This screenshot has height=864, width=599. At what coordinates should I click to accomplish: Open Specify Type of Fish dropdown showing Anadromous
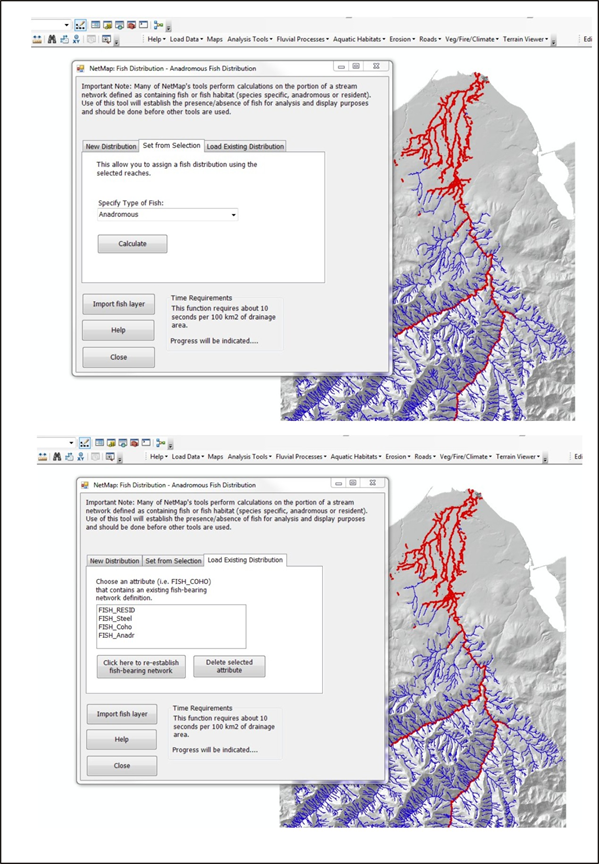(168, 215)
